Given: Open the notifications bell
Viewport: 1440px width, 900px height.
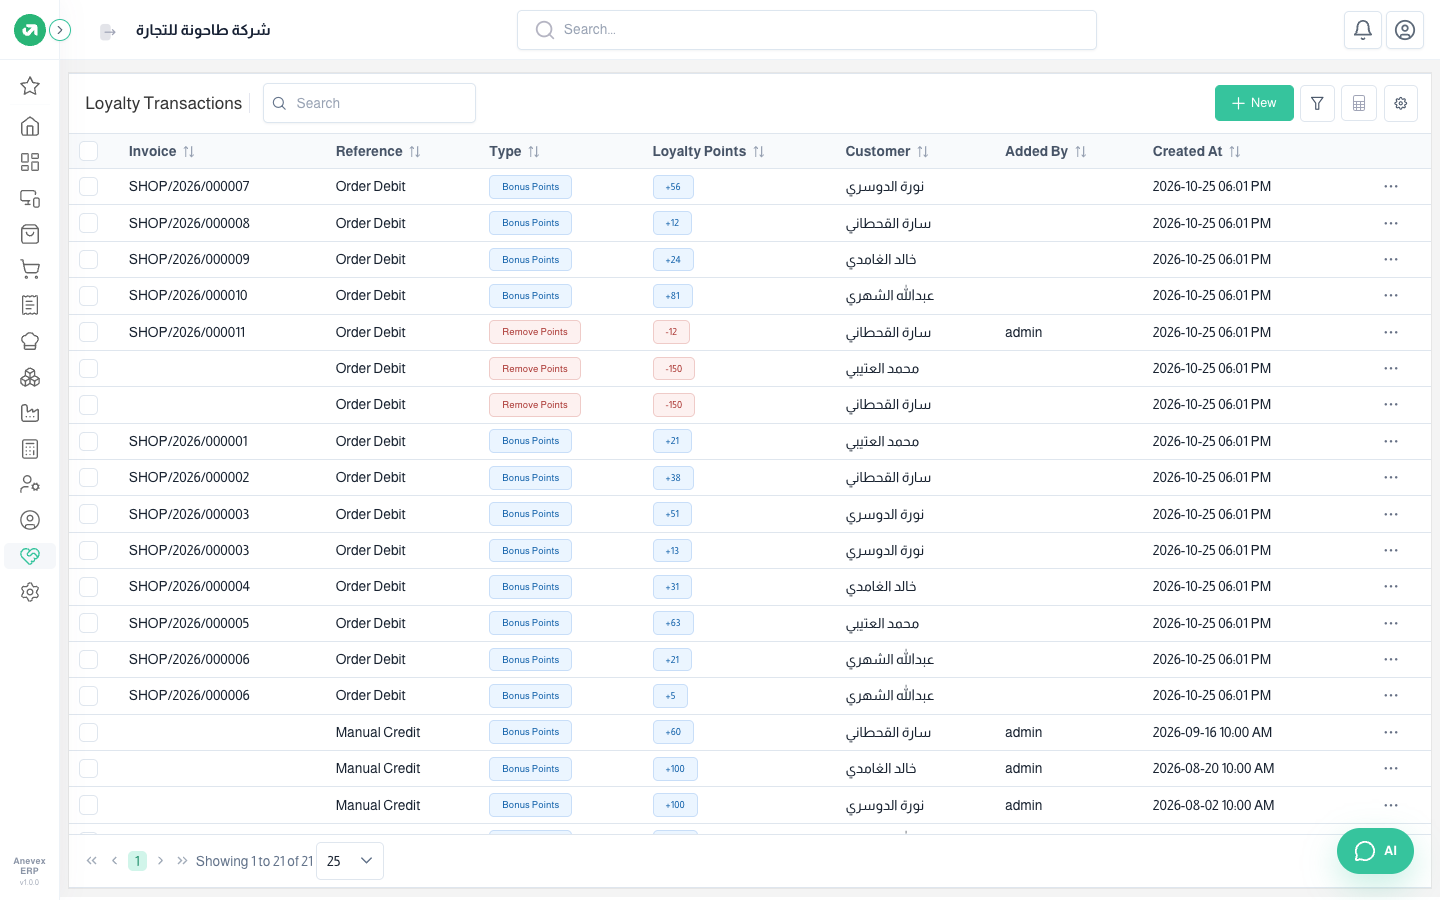Looking at the screenshot, I should point(1363,30).
